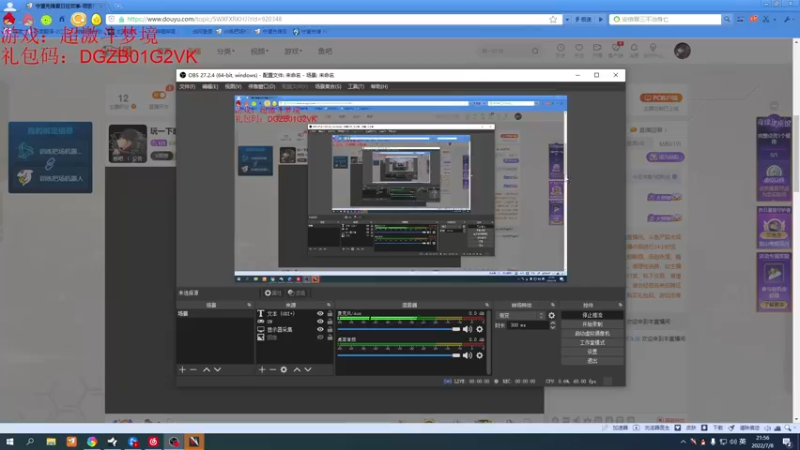Viewport: 800px width, 450px height.
Task: Toggle visibility of the image source
Action: coord(320,337)
